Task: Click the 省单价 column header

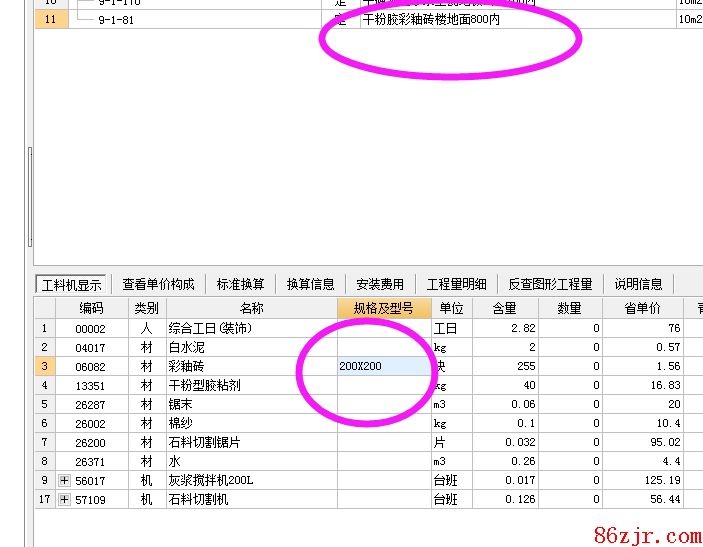Action: point(647,308)
